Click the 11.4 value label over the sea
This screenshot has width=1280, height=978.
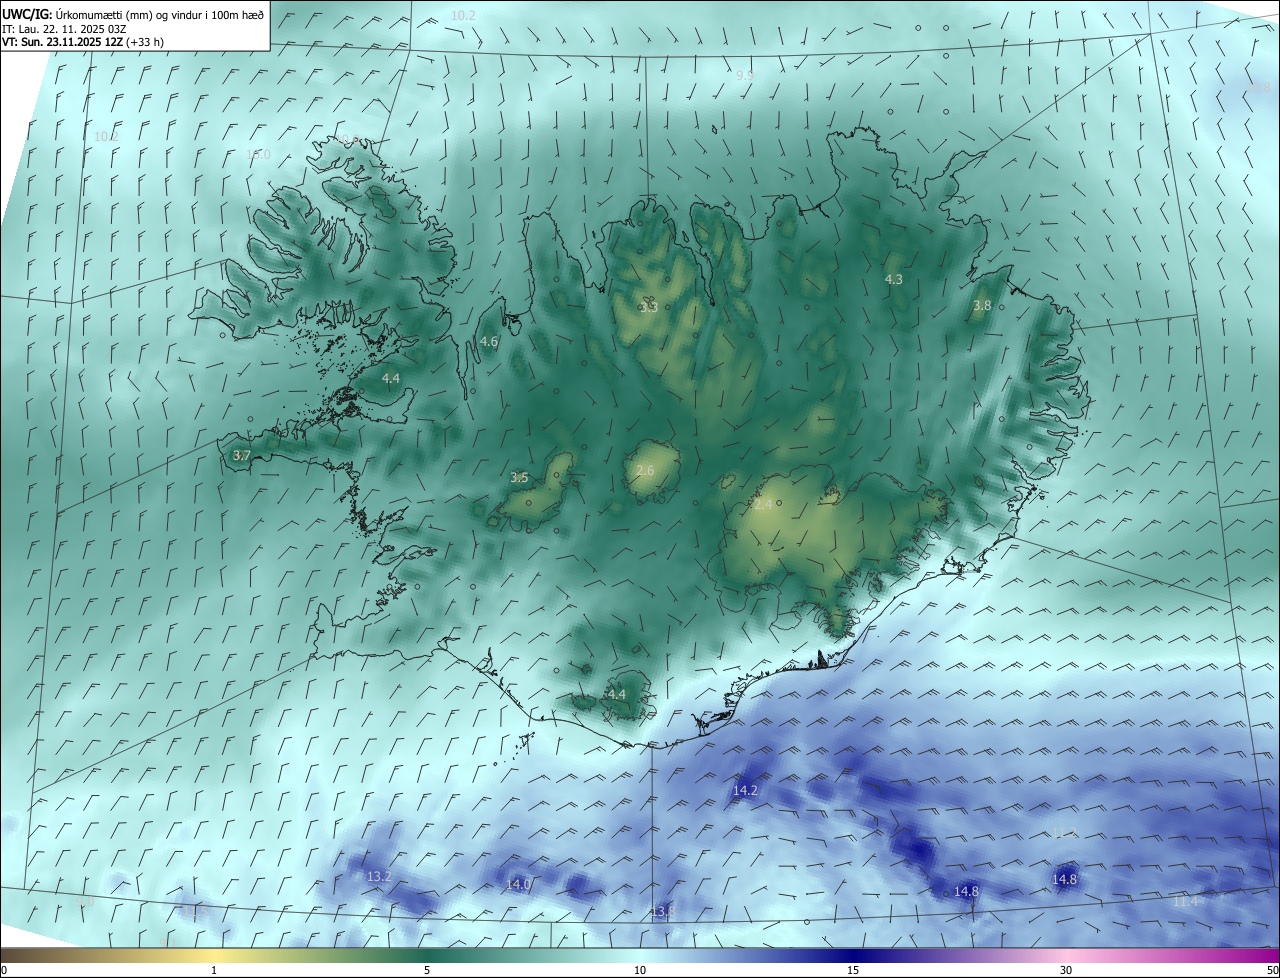coord(1185,902)
